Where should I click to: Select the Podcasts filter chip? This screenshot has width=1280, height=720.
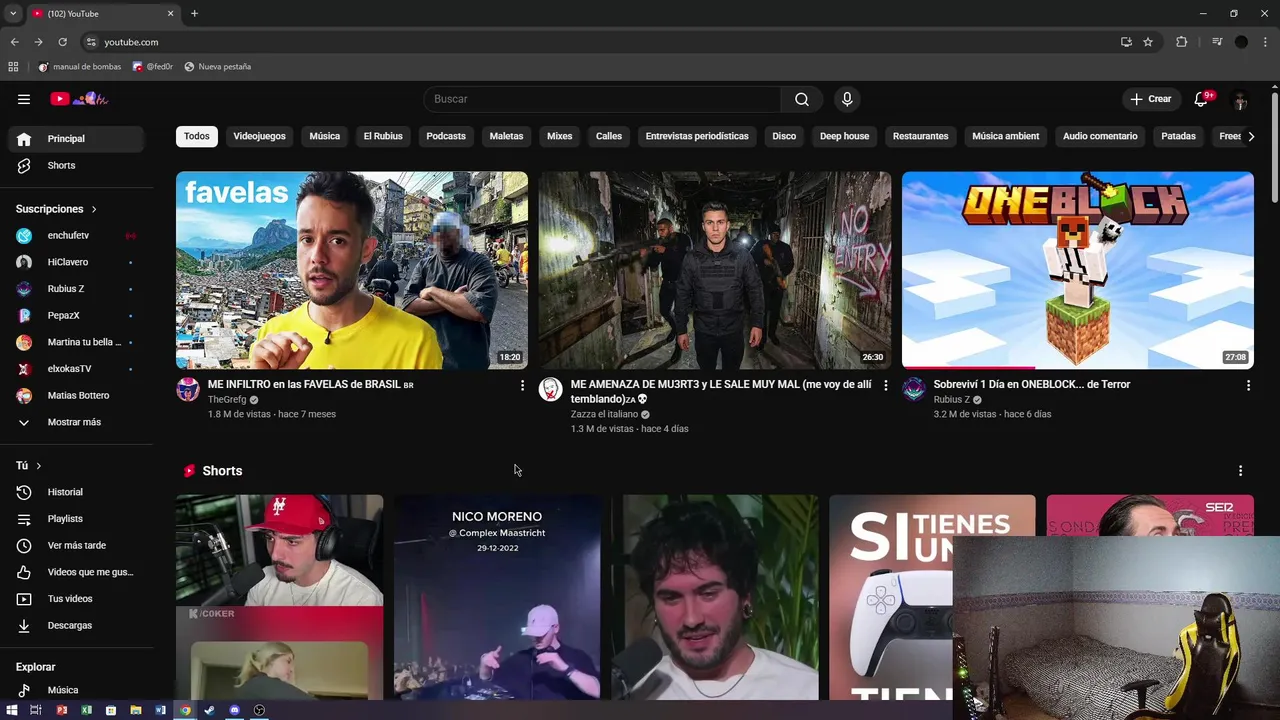click(x=446, y=136)
